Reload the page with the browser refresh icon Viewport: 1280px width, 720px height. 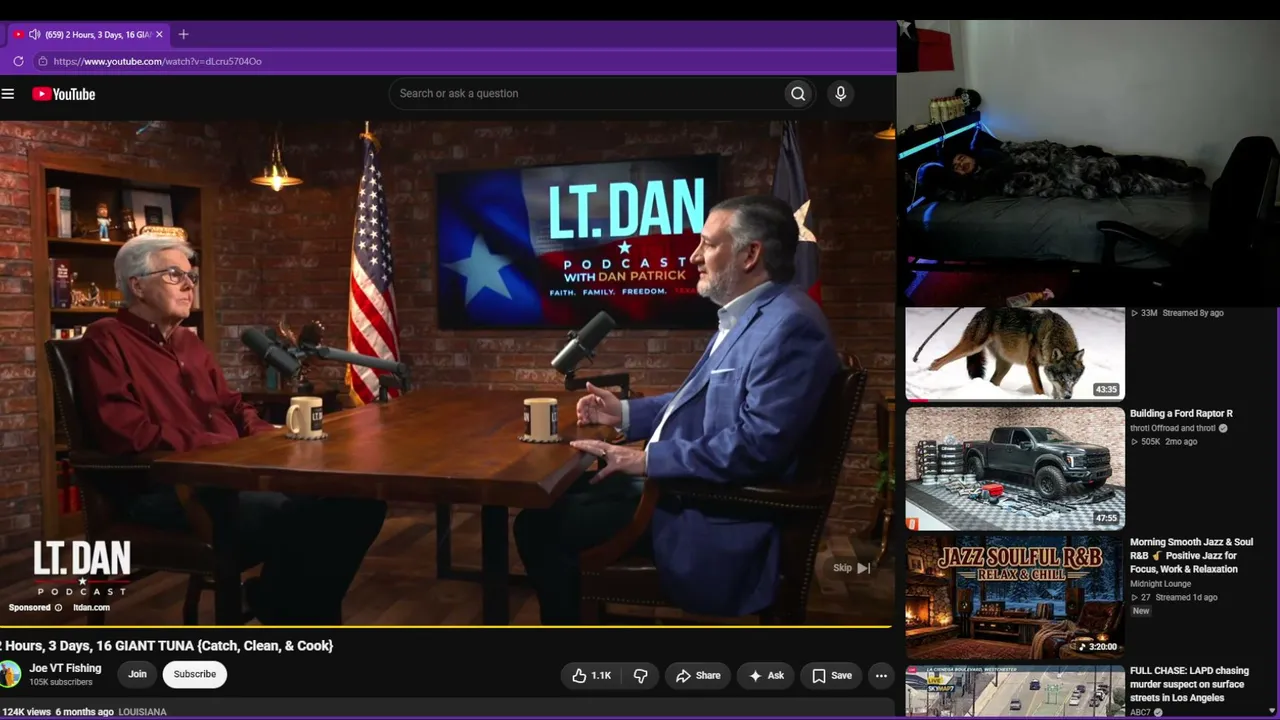click(18, 61)
